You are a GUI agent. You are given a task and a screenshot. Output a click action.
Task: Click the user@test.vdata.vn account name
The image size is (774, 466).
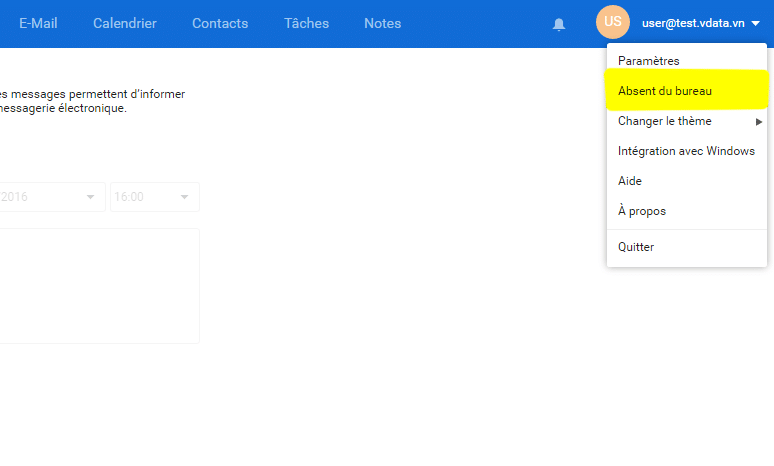pos(692,23)
